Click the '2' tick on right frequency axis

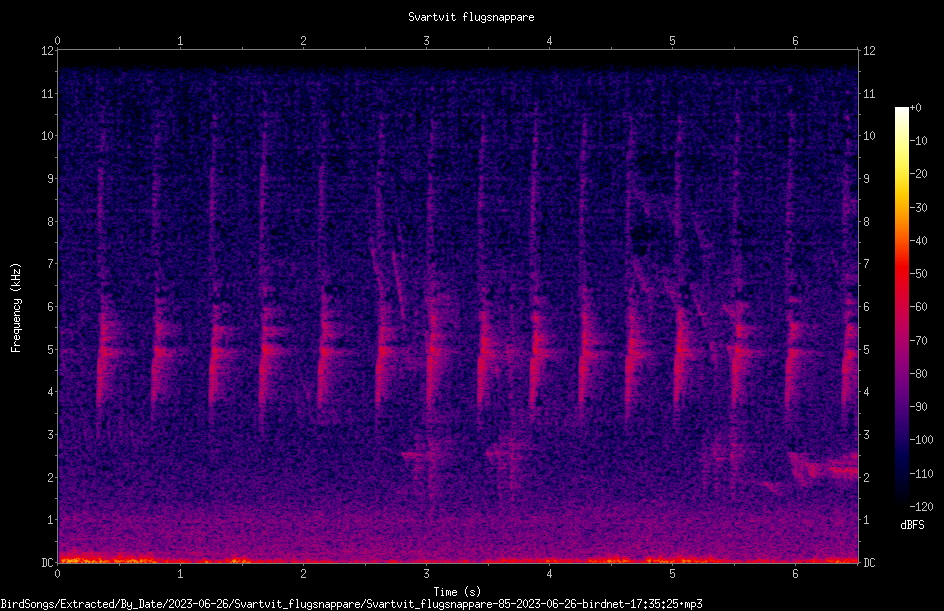coord(866,477)
